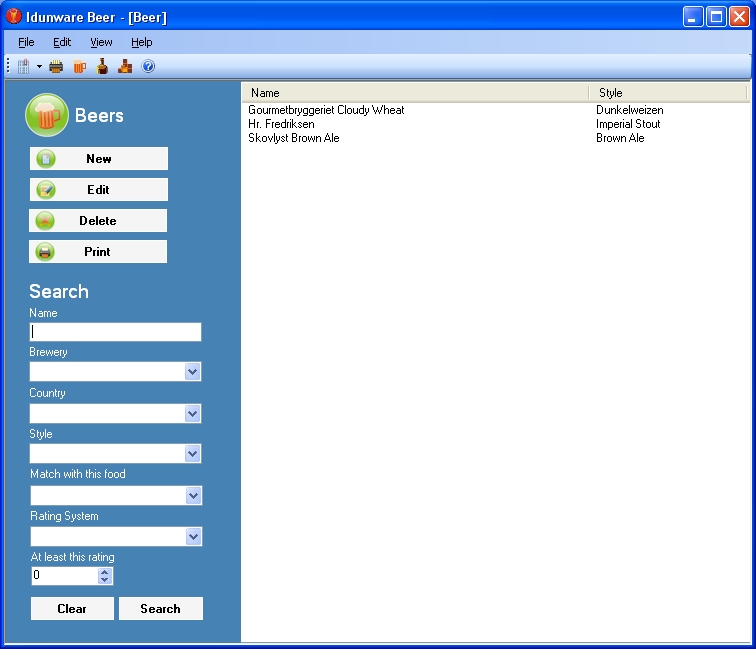This screenshot has height=649, width=756.
Task: Click the stacked crates toolbar icon
Action: pos(125,66)
